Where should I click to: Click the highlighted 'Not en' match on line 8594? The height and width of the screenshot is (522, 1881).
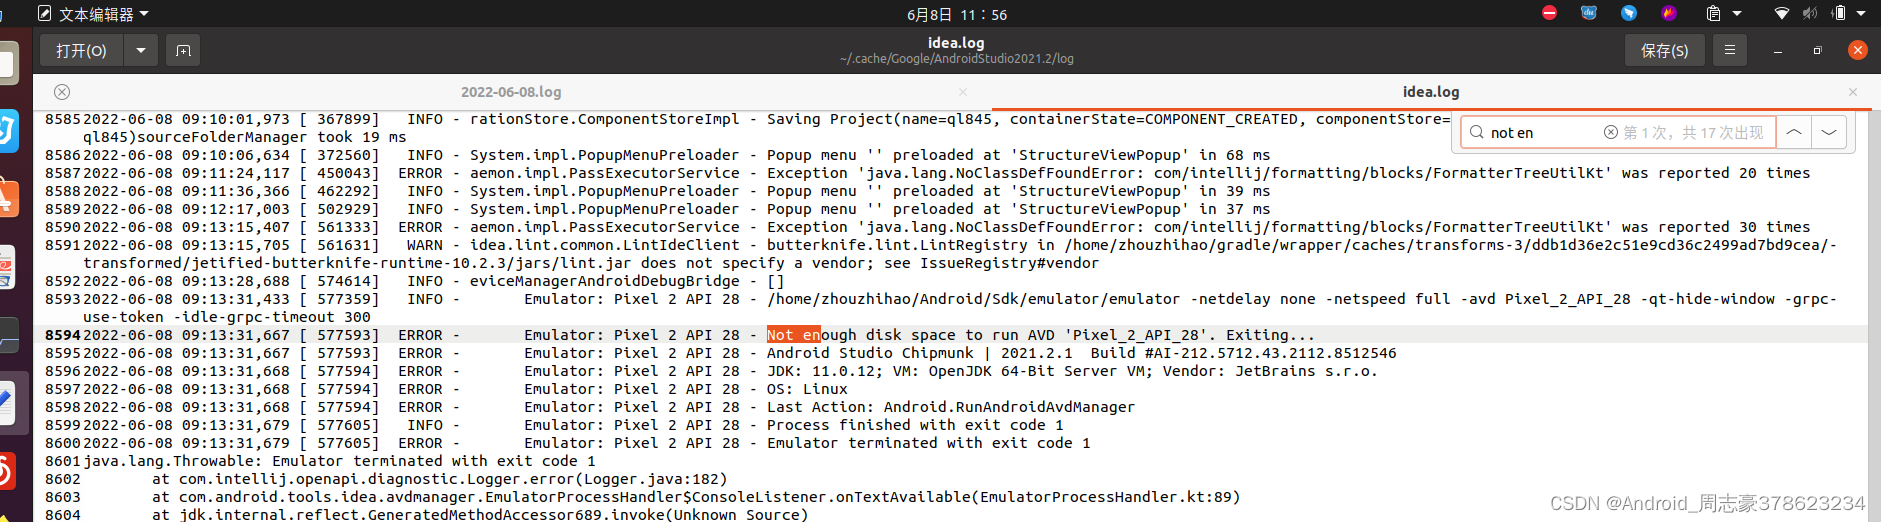(x=793, y=335)
